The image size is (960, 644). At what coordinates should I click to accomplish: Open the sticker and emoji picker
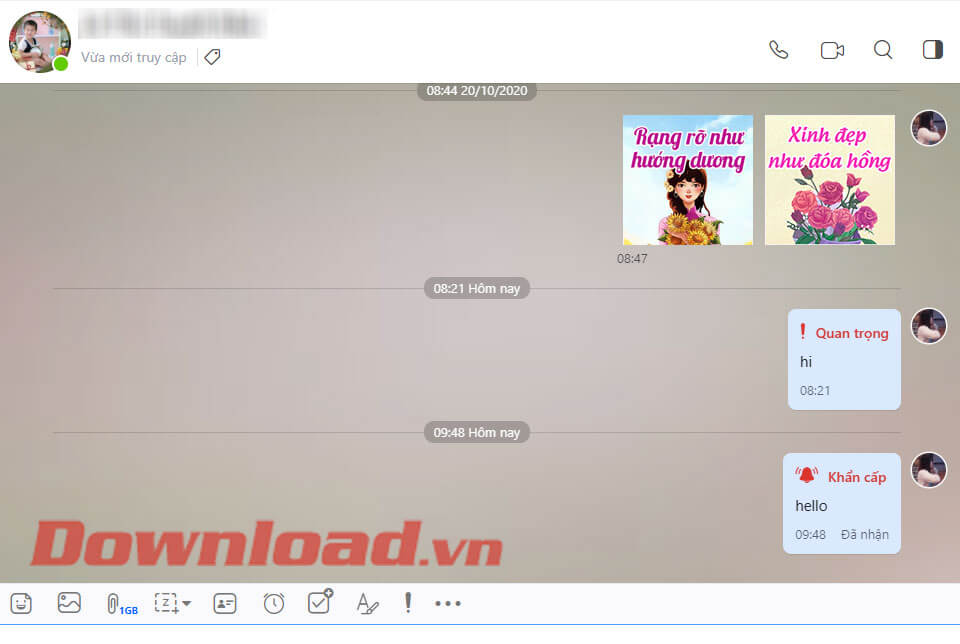pyautogui.click(x=21, y=603)
